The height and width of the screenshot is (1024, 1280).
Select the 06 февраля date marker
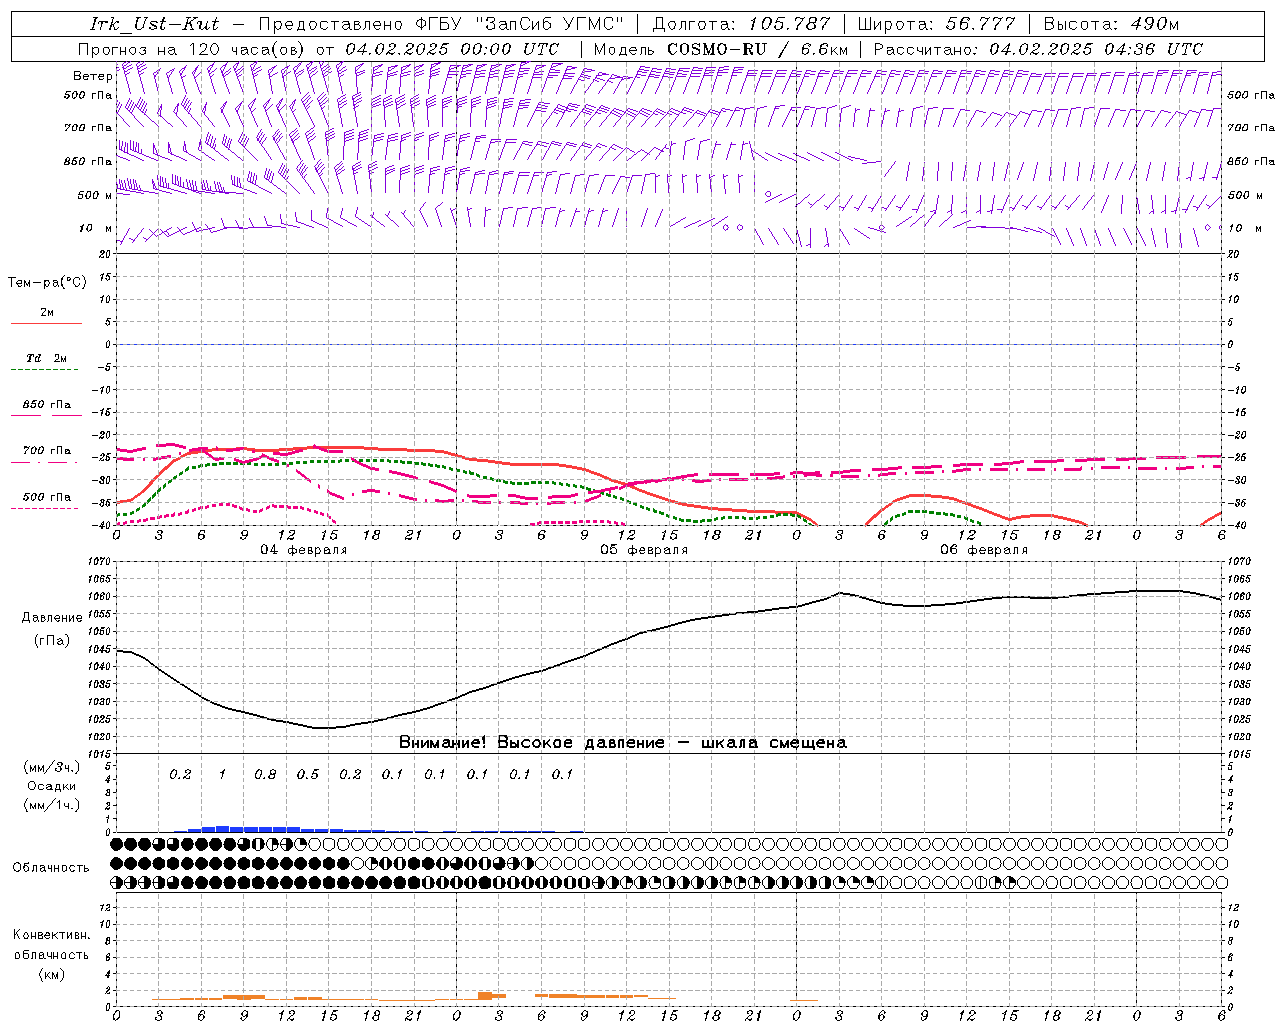point(983,550)
